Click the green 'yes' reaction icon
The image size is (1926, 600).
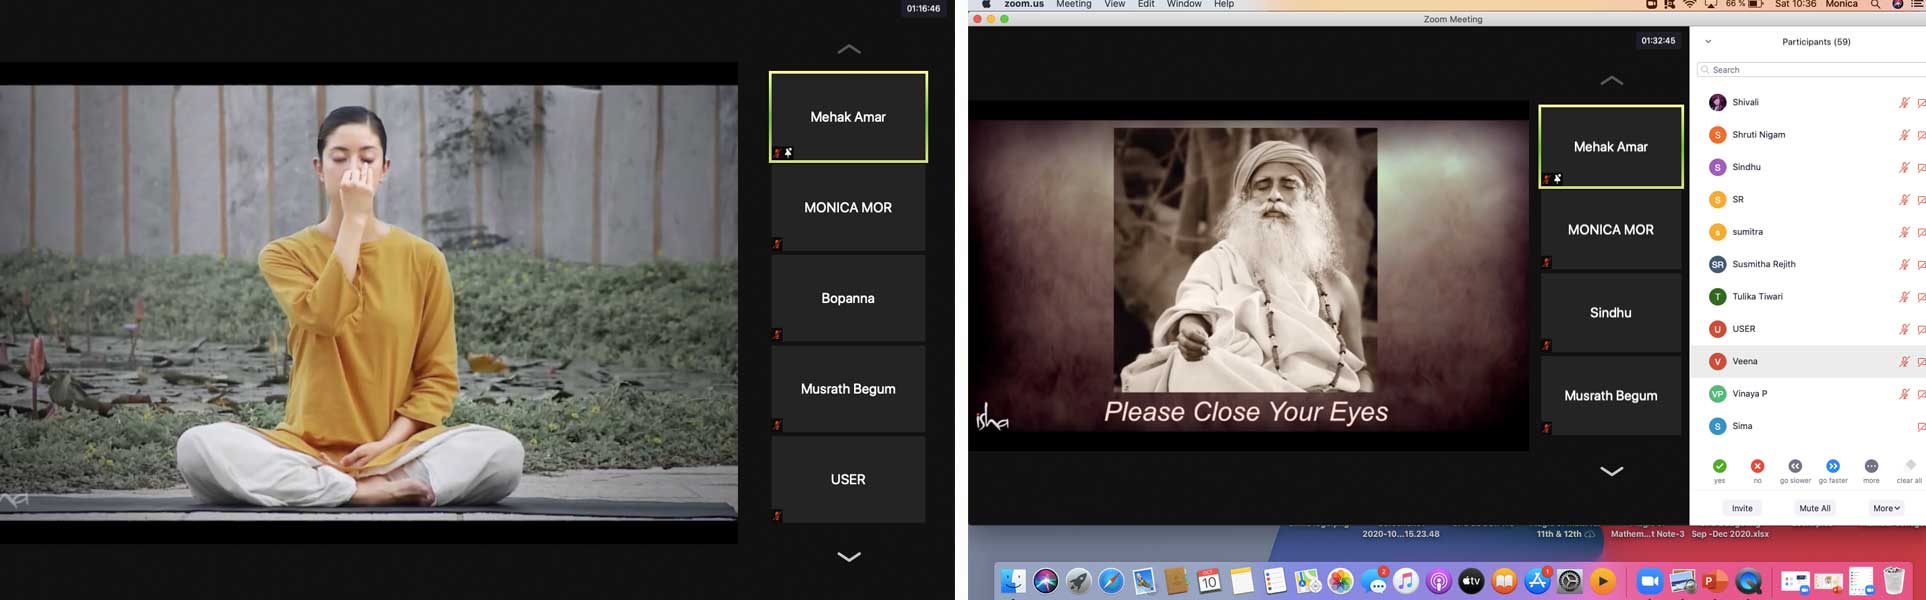pyautogui.click(x=1719, y=466)
